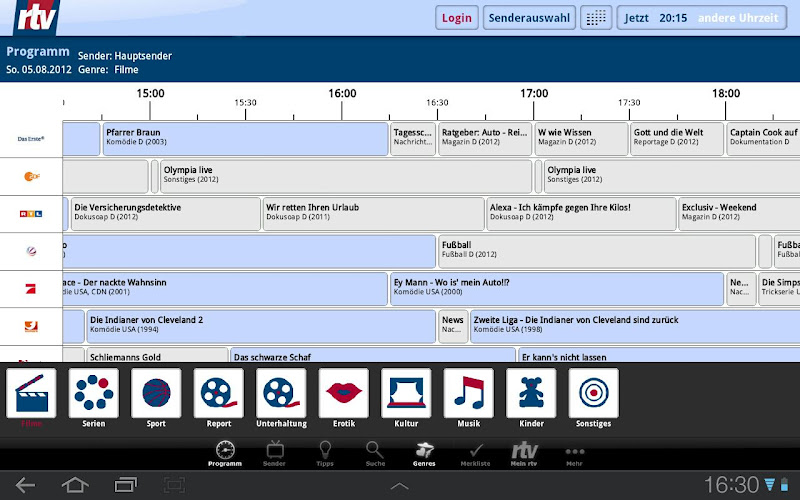
Task: Tap the screenshot capture icon
Action: coord(174,485)
